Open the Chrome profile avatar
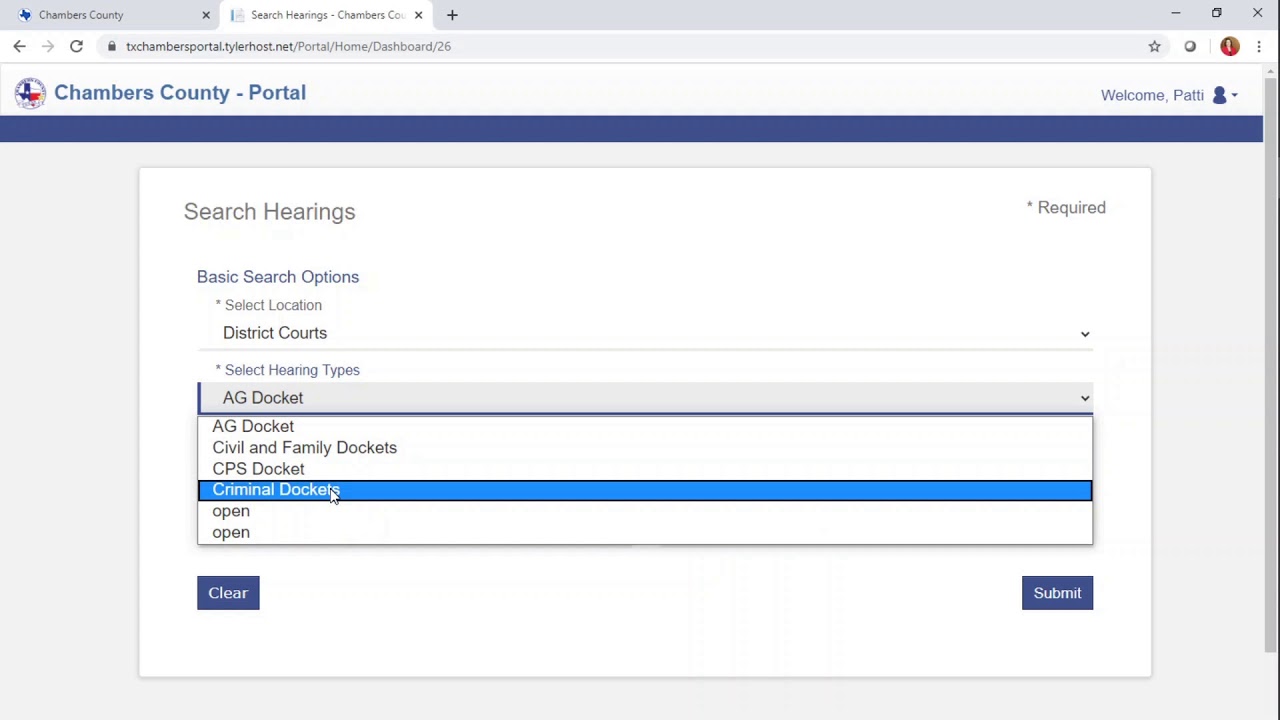The image size is (1280, 720). pos(1229,46)
